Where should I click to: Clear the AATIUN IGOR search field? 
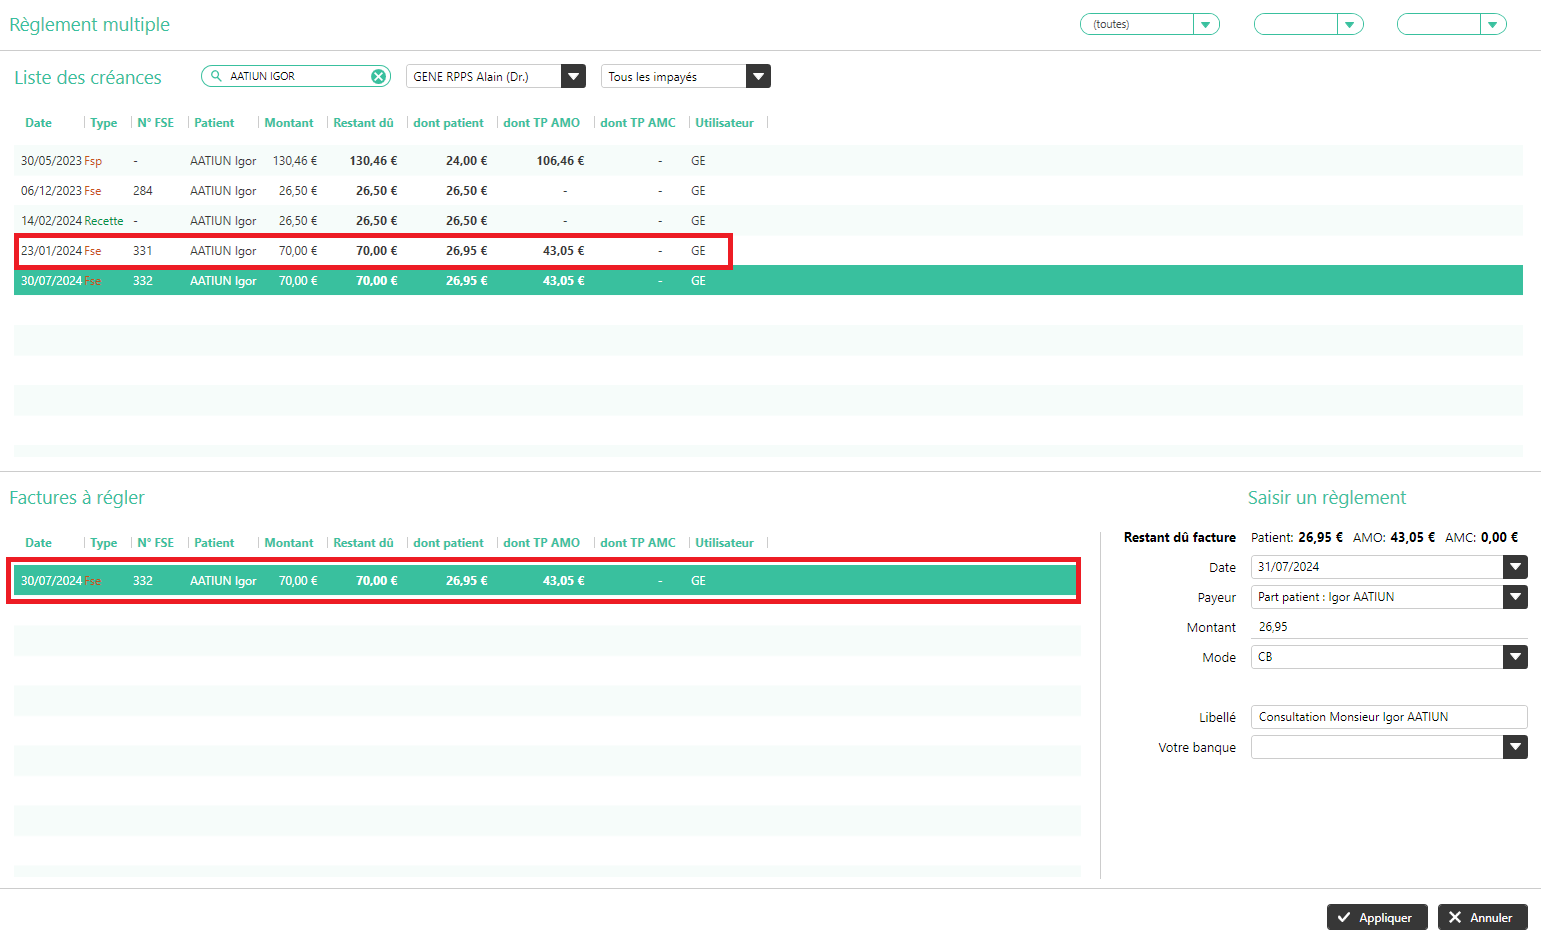click(378, 76)
